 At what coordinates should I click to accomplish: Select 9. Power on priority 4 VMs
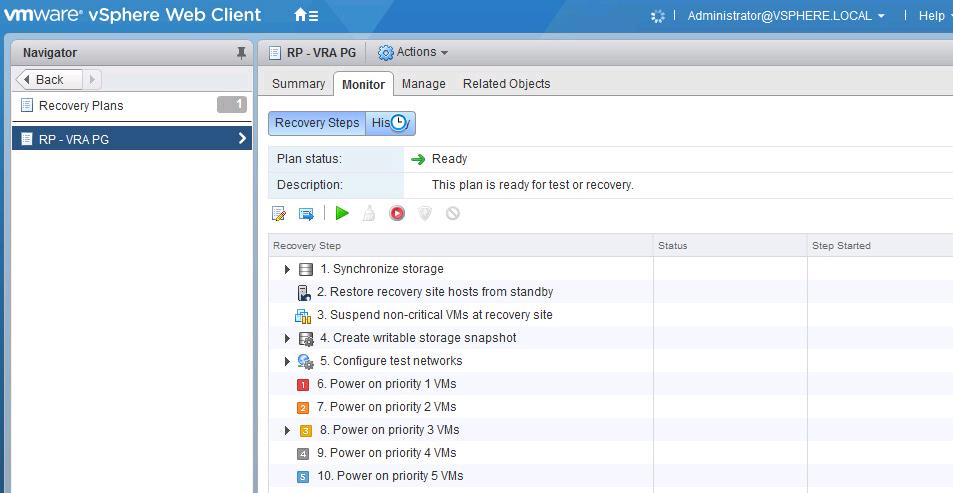(387, 453)
